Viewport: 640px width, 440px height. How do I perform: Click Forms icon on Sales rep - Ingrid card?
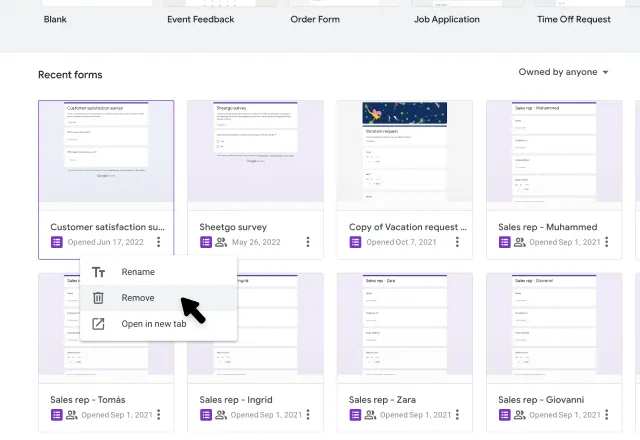coord(206,415)
